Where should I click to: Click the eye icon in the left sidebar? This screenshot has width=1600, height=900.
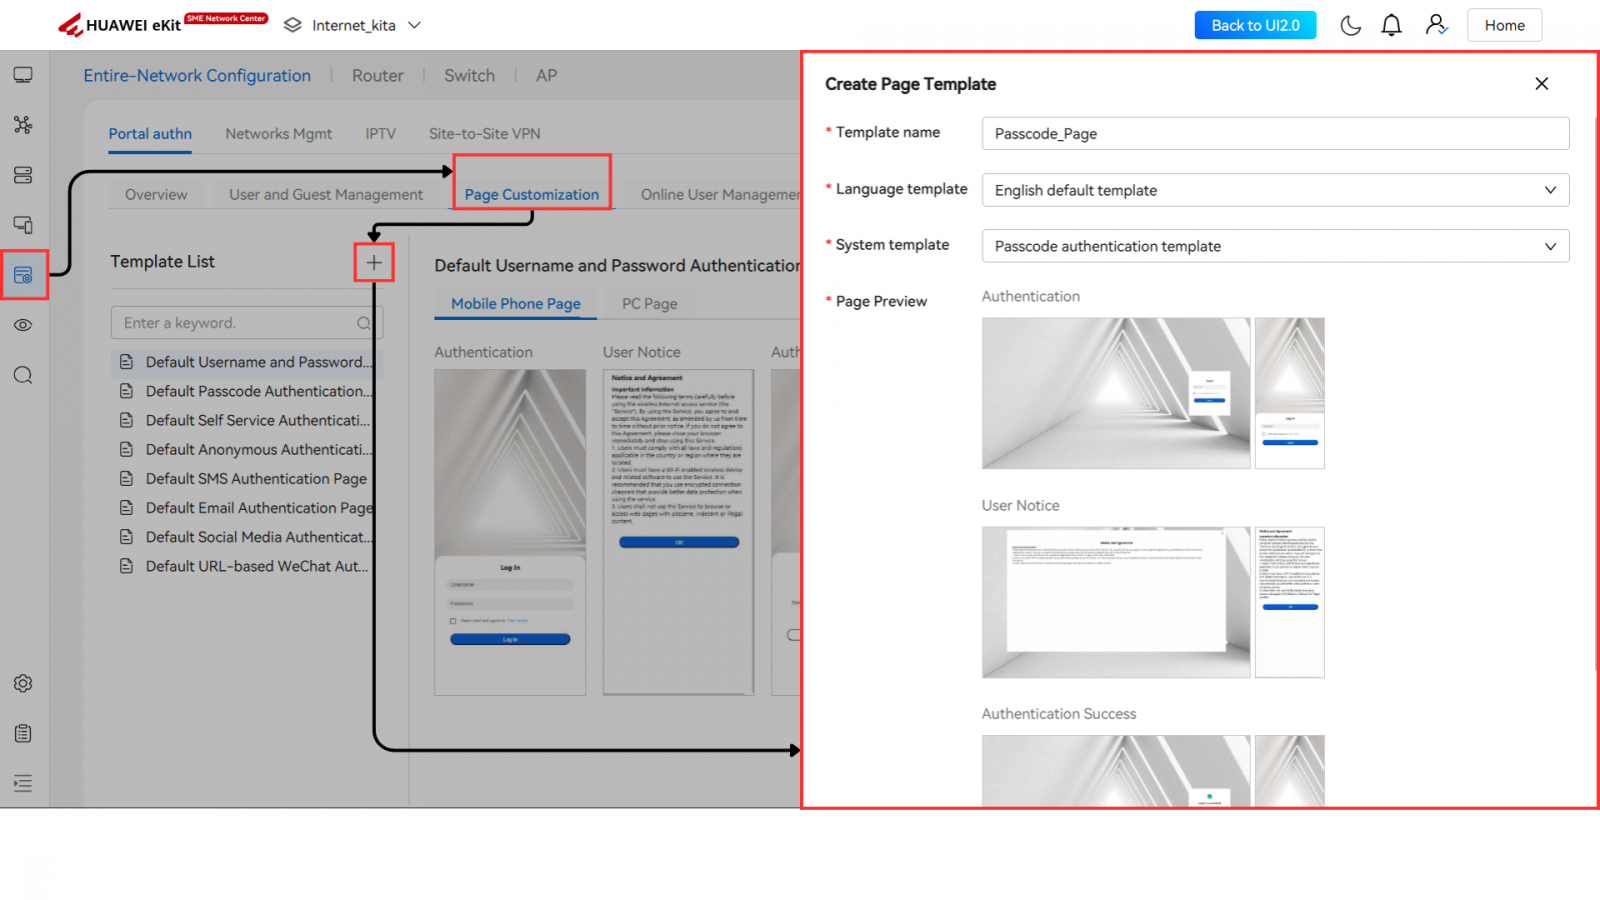tap(23, 325)
